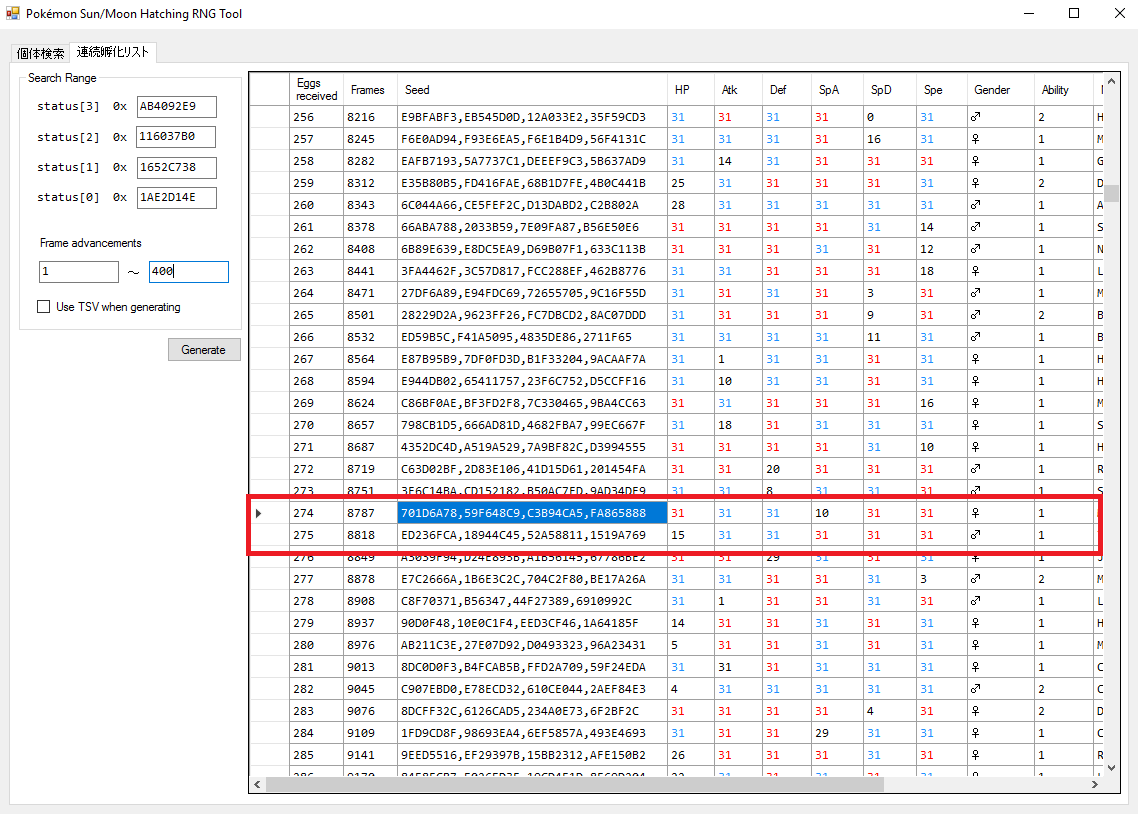The image size is (1138, 814).
Task: Select the seed cell in row 275
Action: click(531, 535)
